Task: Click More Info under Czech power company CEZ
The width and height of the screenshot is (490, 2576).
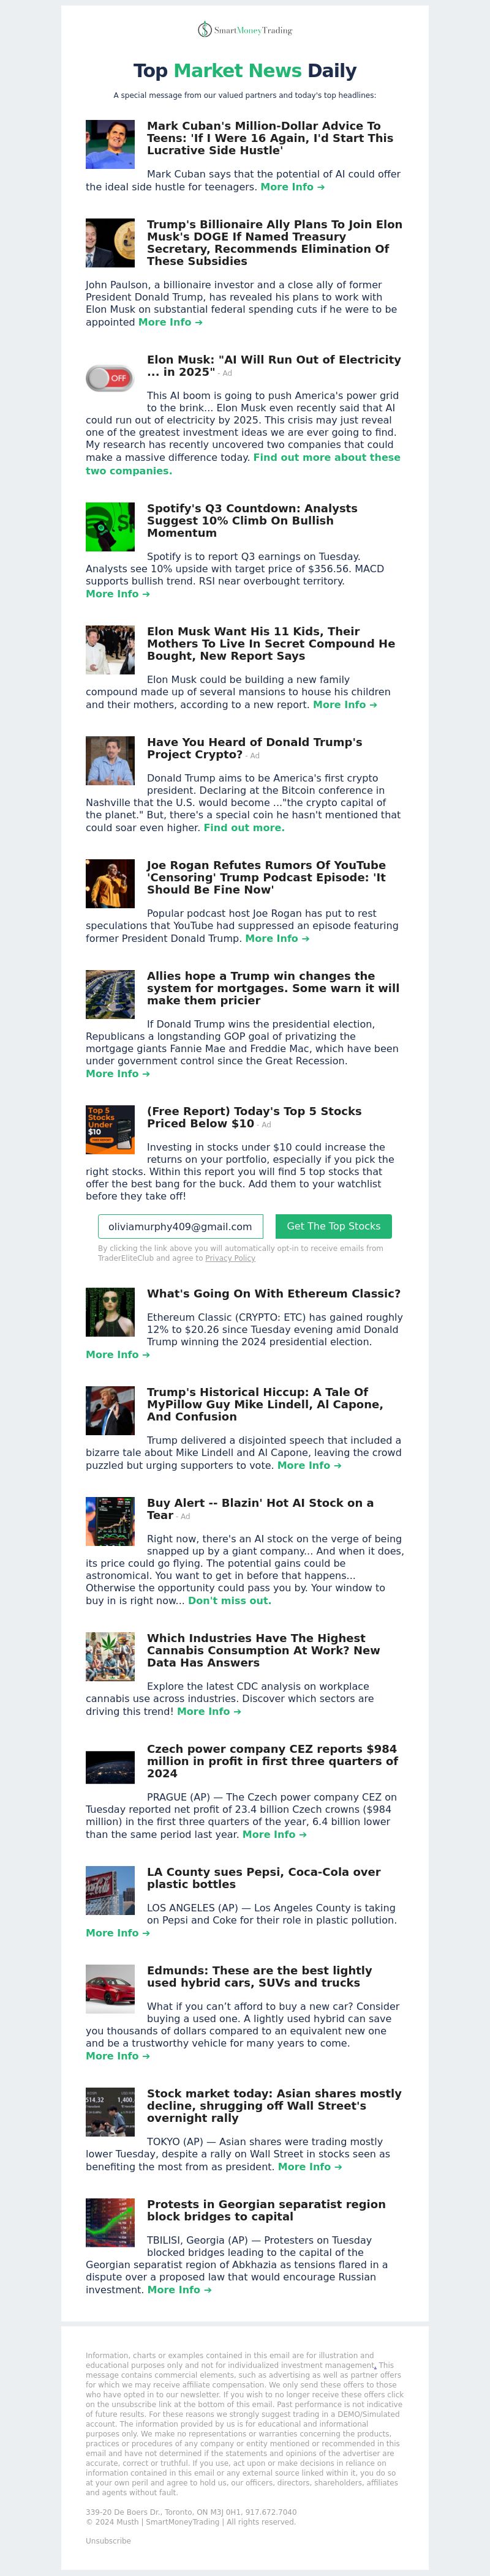Action: point(275,1834)
